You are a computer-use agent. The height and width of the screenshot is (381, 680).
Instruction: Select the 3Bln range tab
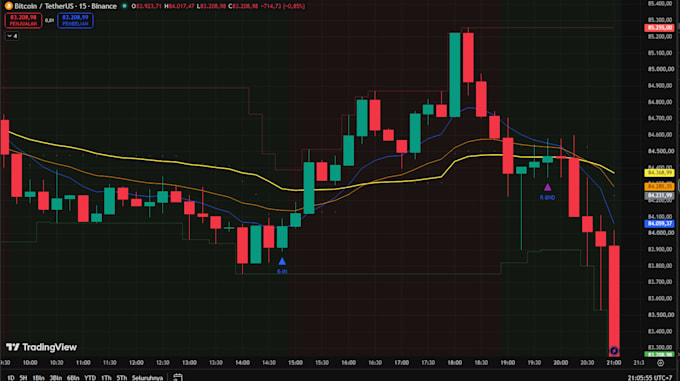(x=56, y=378)
